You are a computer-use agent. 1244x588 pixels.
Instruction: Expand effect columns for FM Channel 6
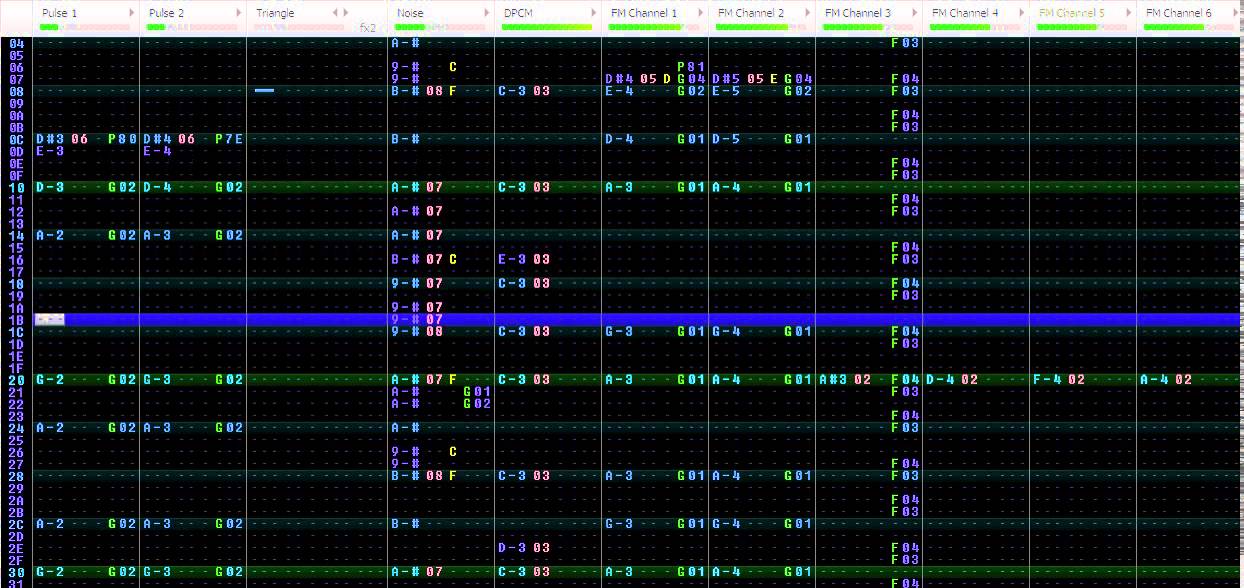[x=1237, y=13]
